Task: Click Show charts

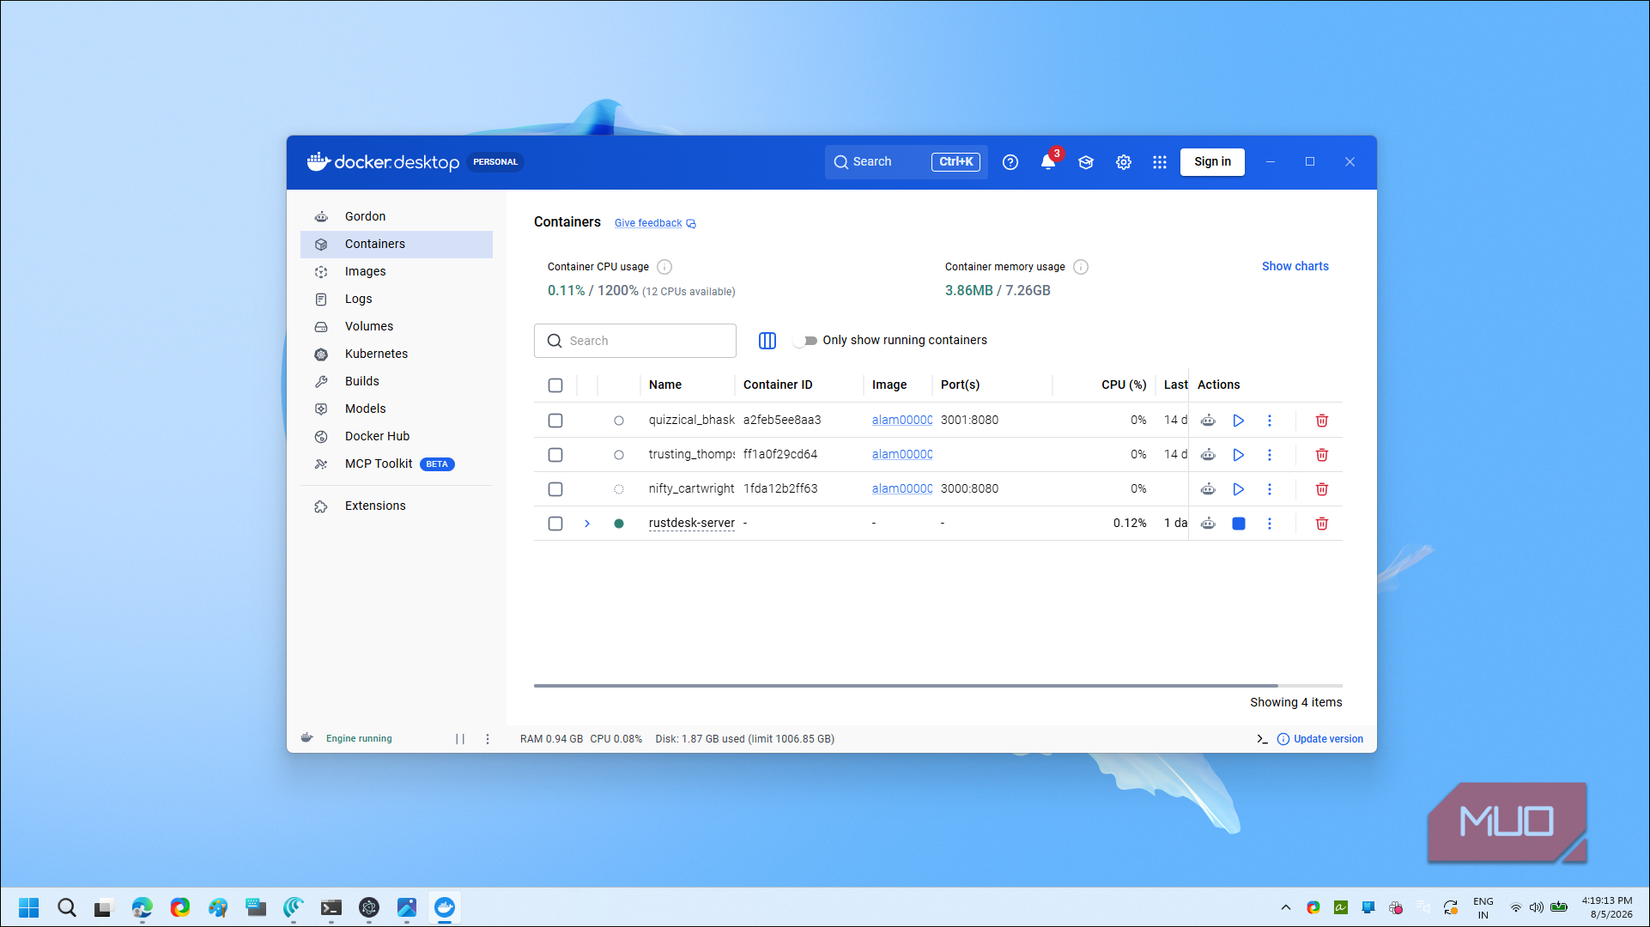Action: [x=1295, y=267]
